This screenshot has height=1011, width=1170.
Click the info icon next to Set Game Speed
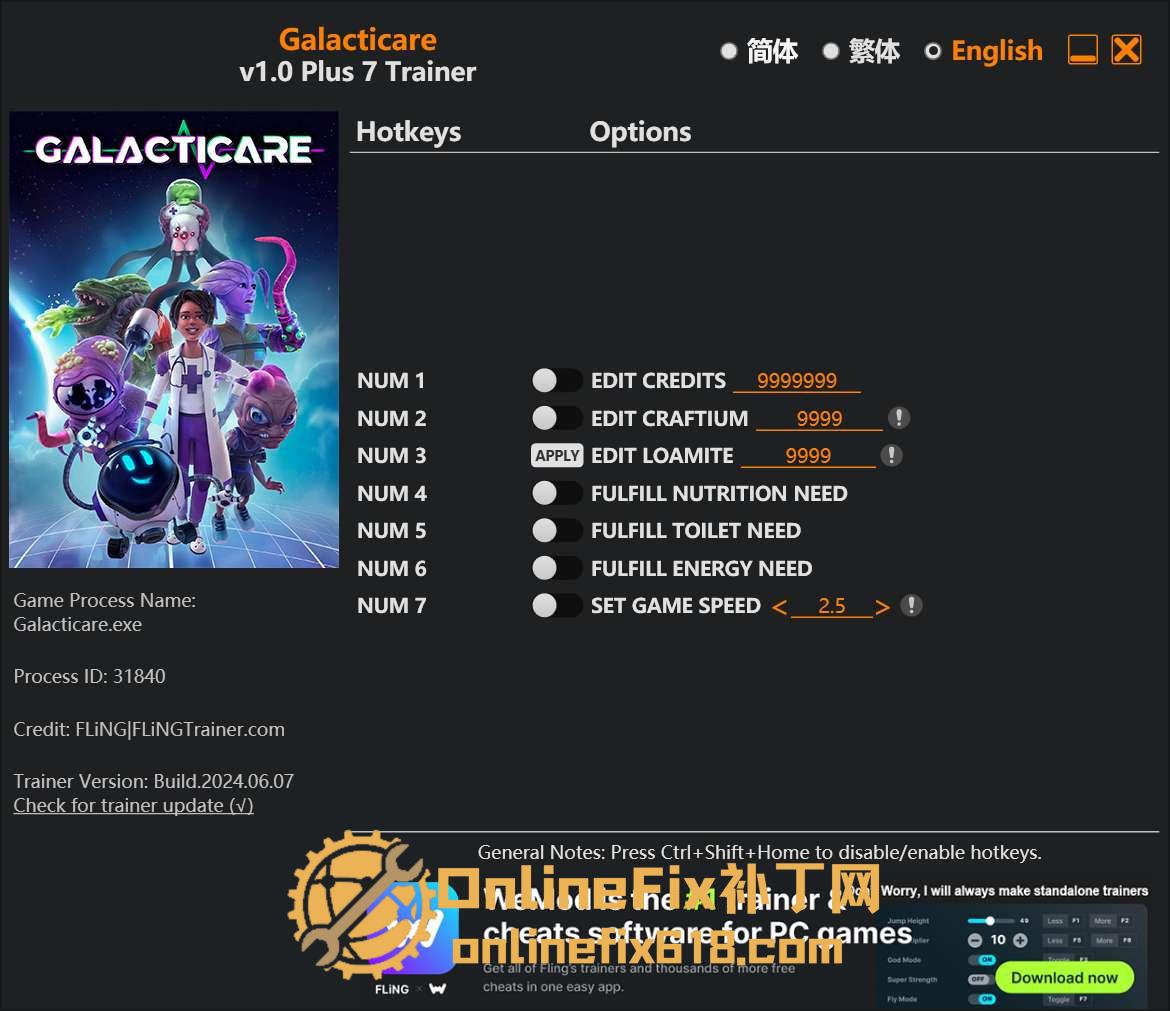point(911,605)
